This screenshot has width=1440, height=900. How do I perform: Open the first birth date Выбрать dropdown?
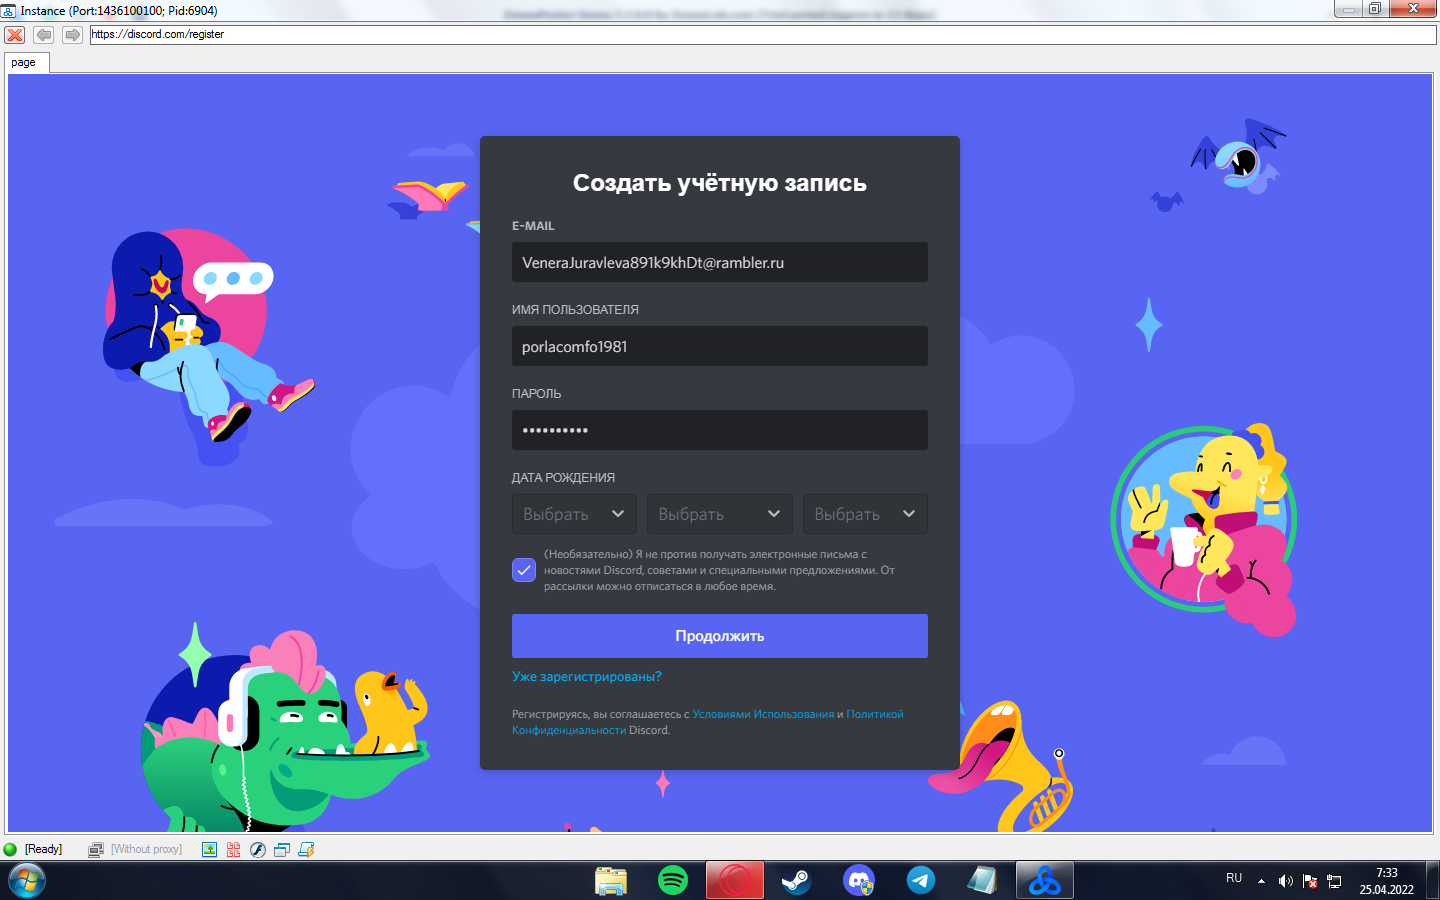coord(574,514)
